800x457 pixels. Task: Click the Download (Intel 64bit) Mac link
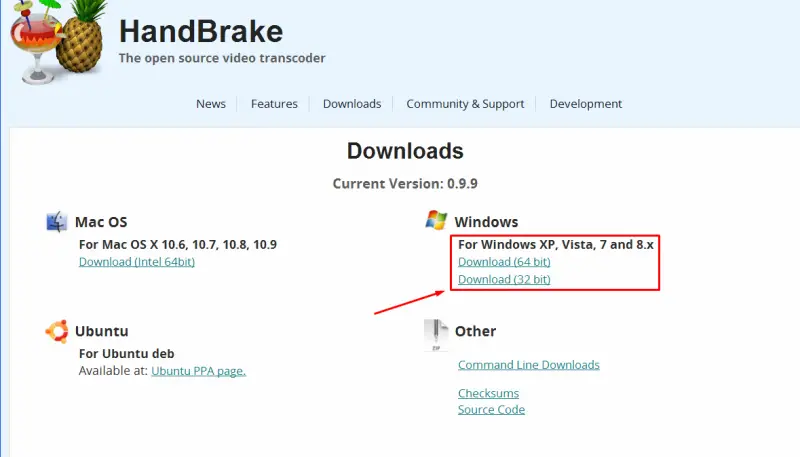click(x=137, y=262)
